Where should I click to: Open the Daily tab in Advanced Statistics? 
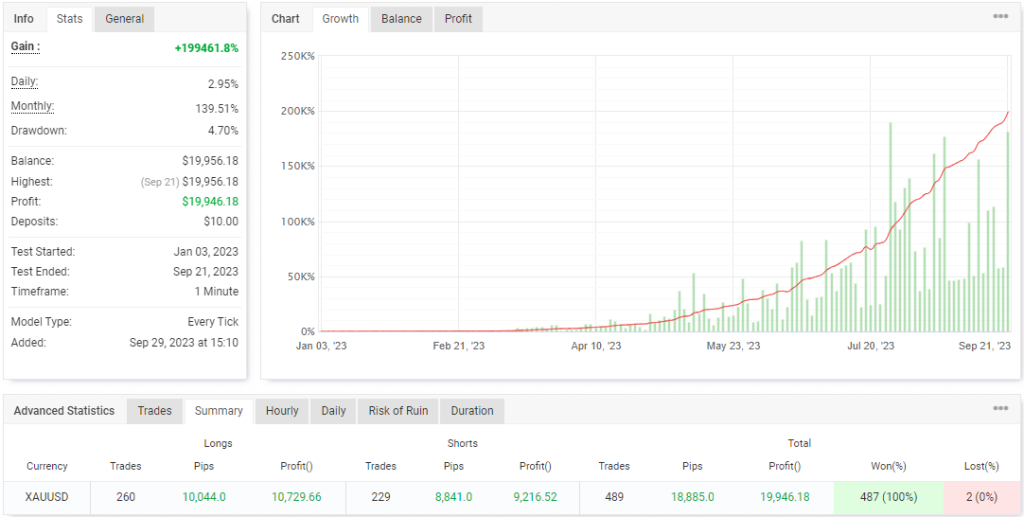pyautogui.click(x=333, y=411)
